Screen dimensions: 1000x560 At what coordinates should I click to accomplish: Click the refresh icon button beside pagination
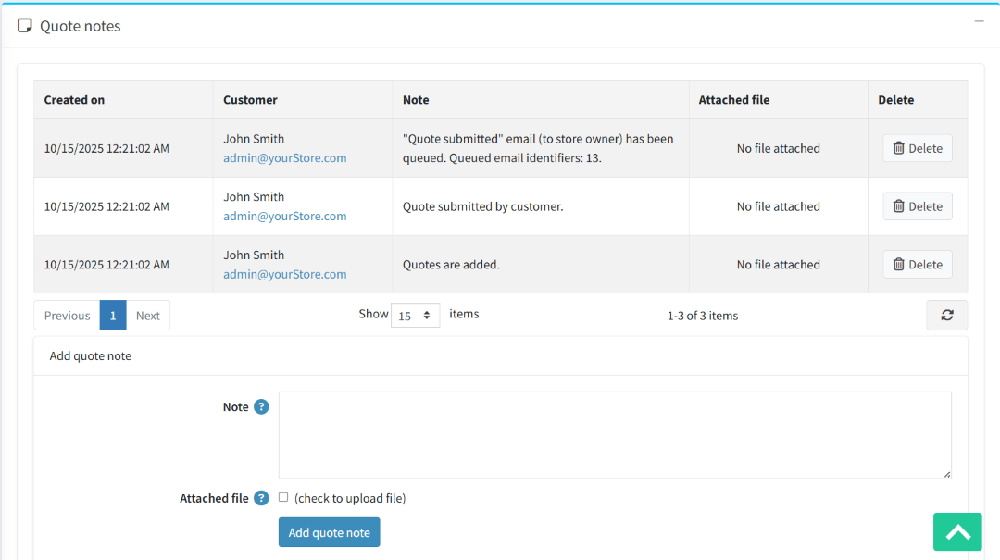pyautogui.click(x=947, y=315)
